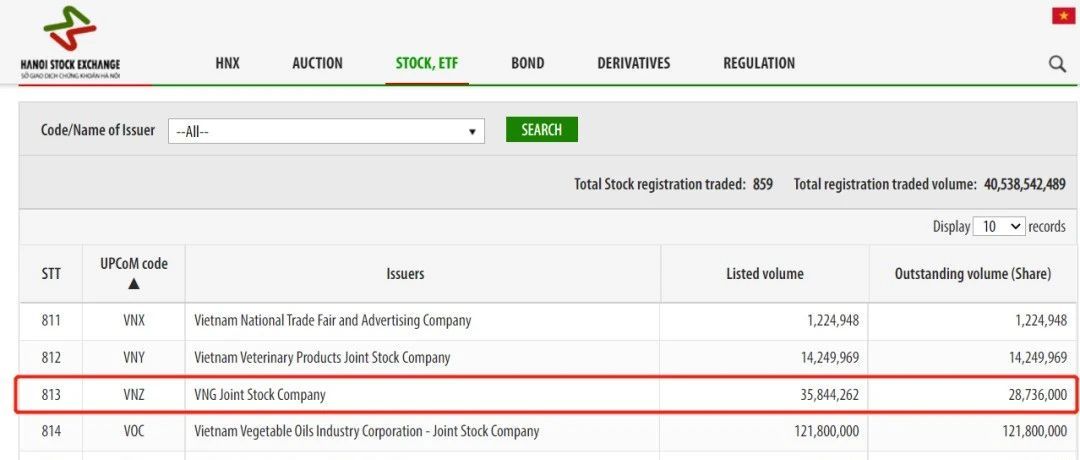Click the Issuers column header
1080x460 pixels.
(405, 274)
